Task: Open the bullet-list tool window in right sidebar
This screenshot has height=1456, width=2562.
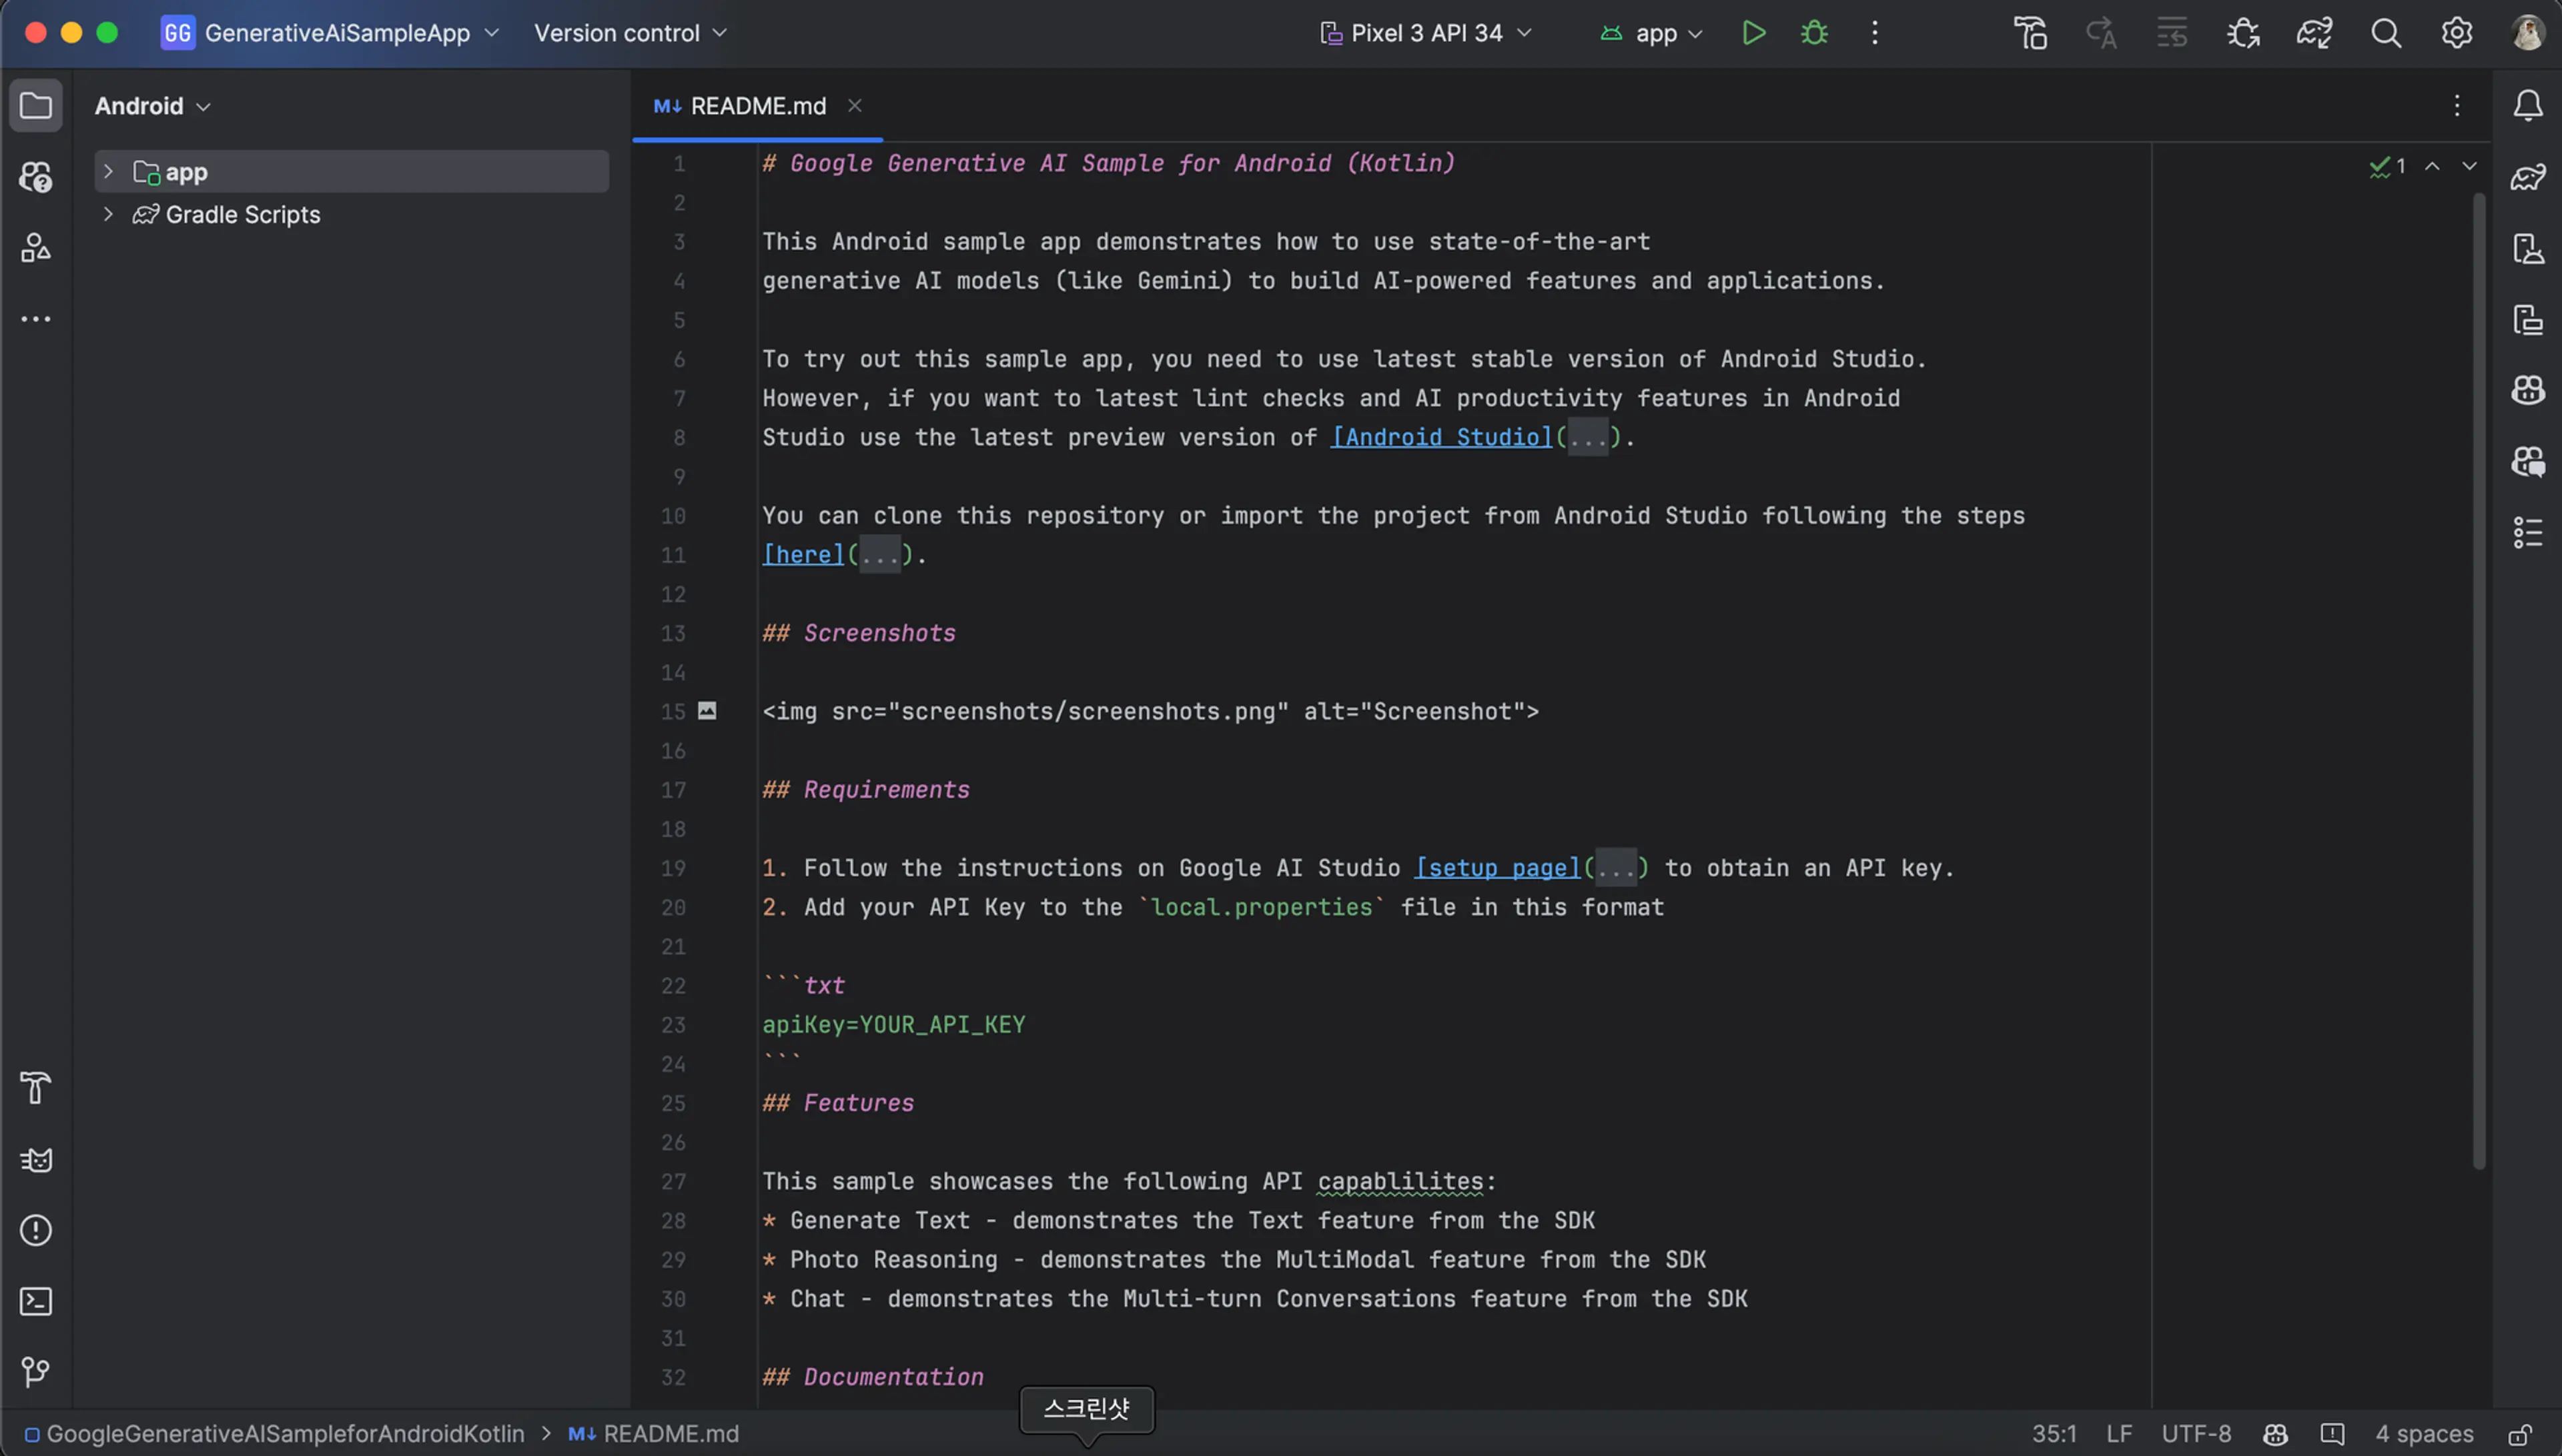Action: (2528, 532)
